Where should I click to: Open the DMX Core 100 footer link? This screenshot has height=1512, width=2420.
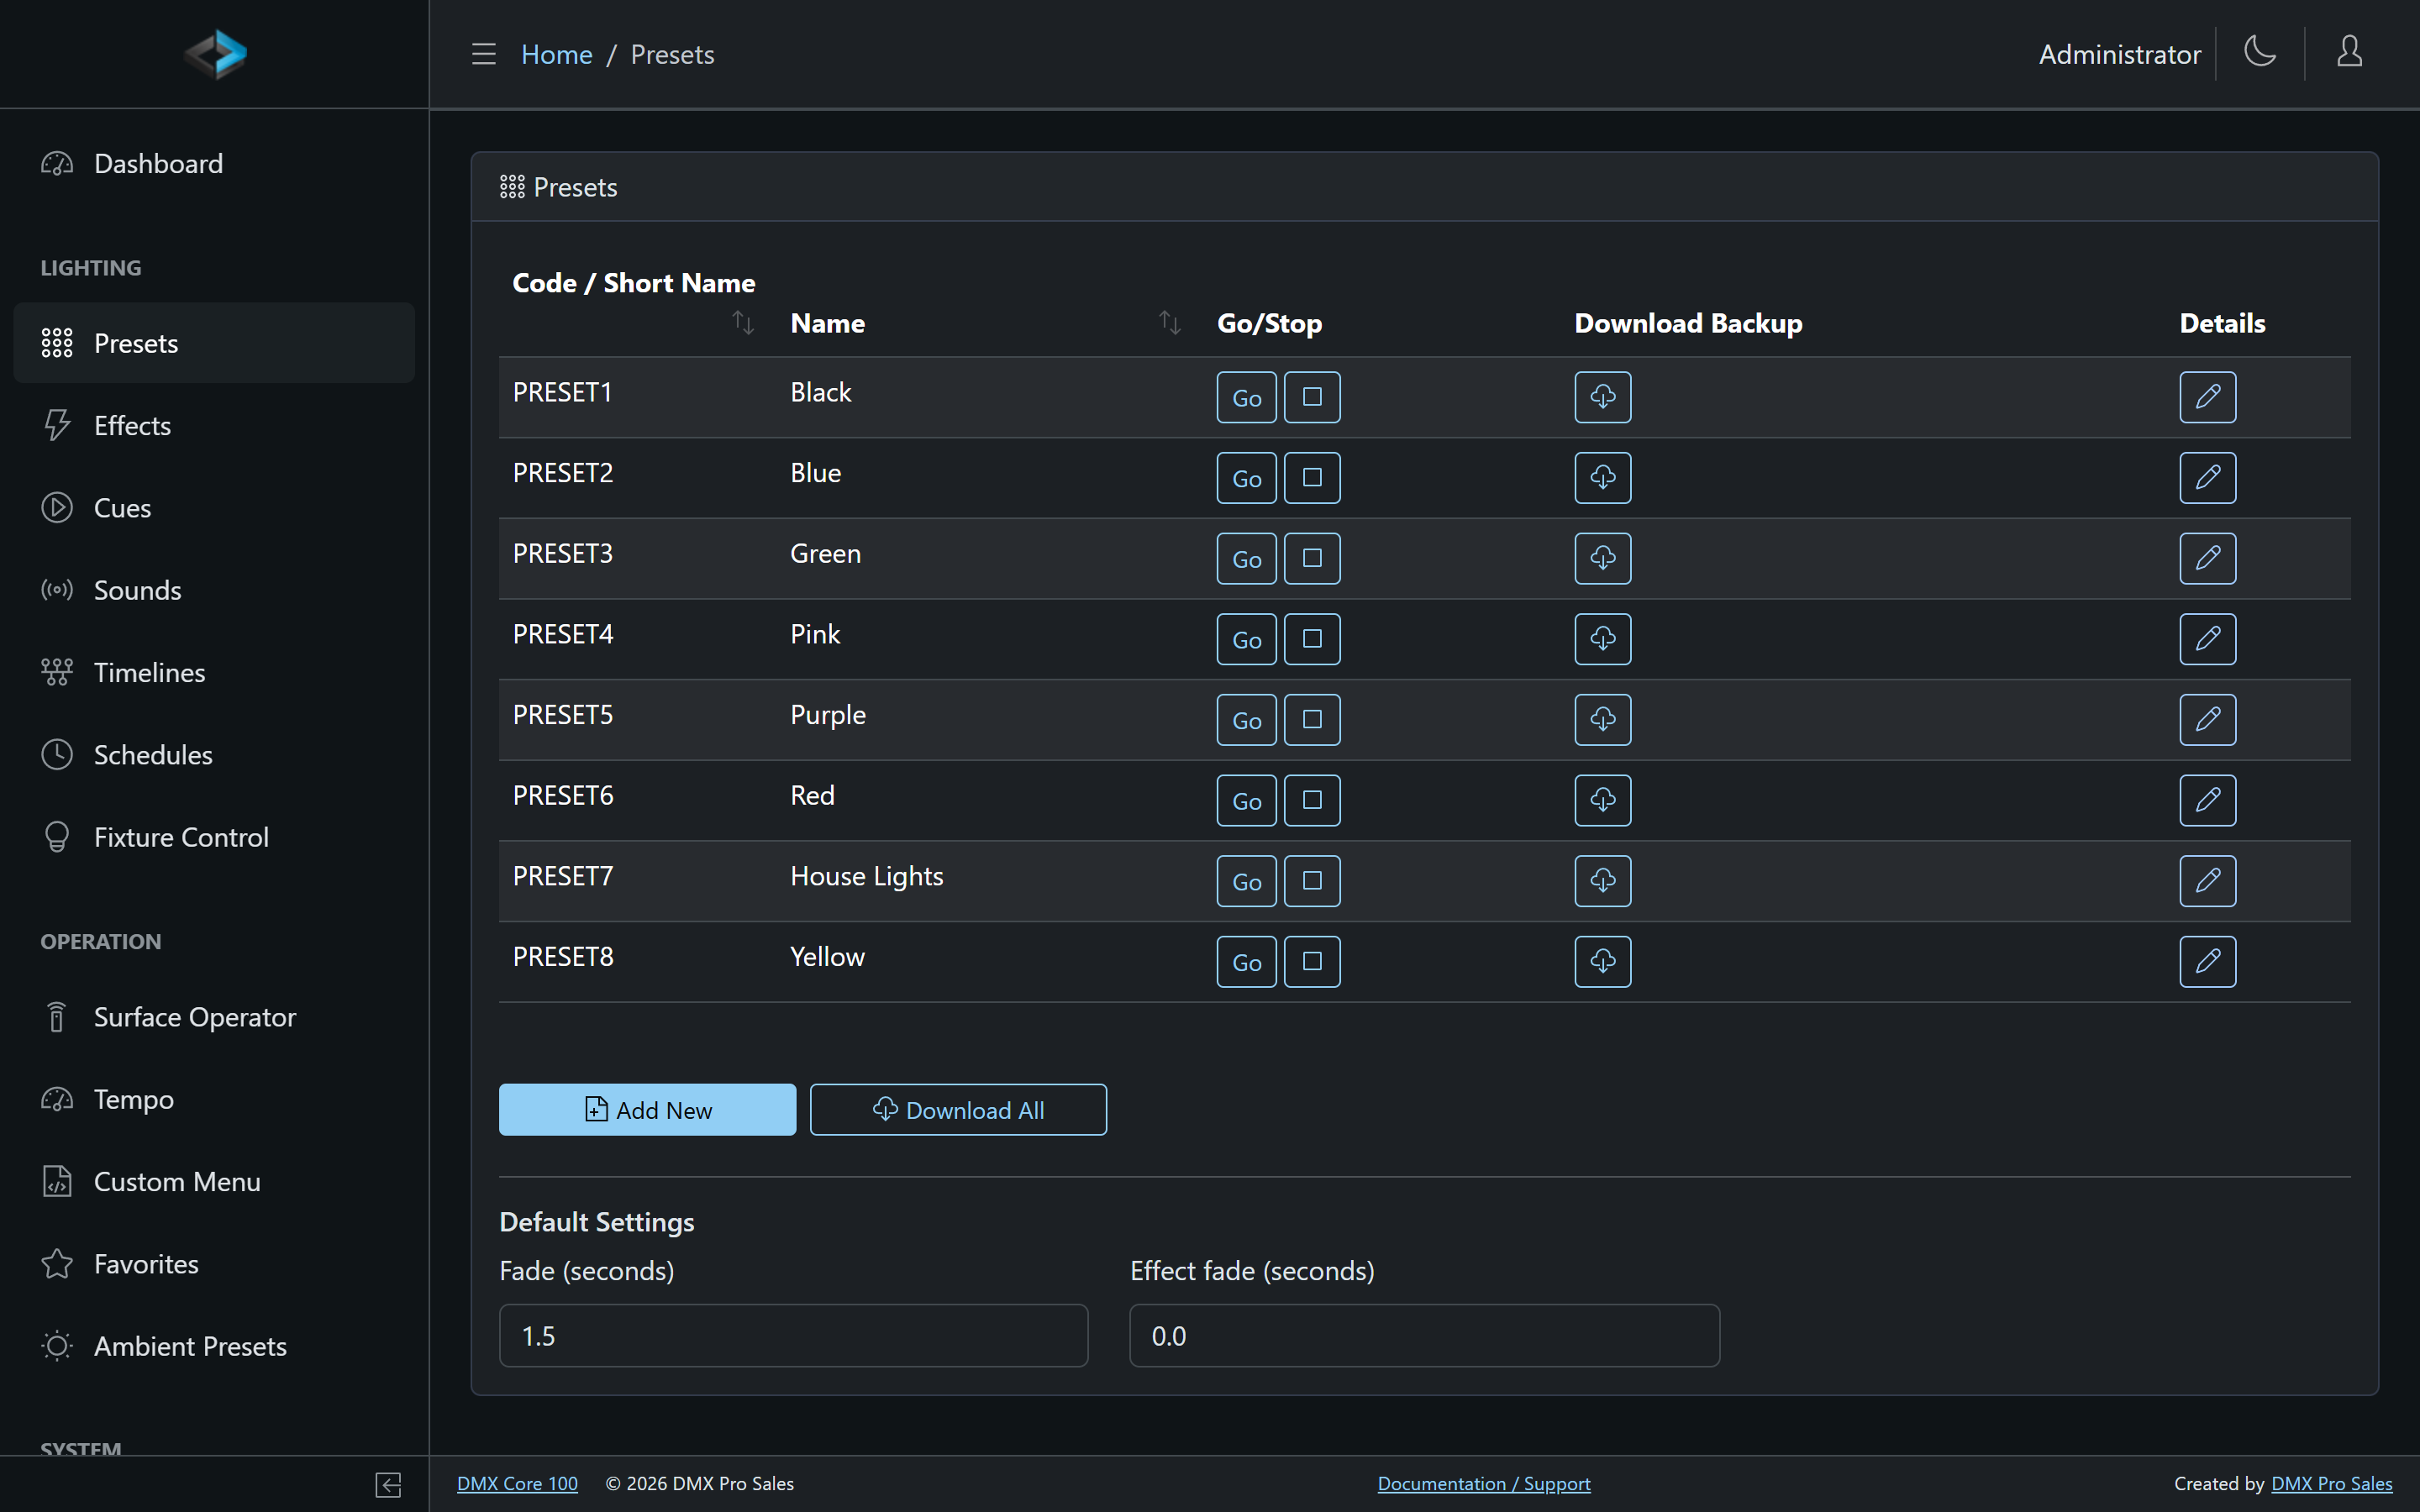(517, 1484)
